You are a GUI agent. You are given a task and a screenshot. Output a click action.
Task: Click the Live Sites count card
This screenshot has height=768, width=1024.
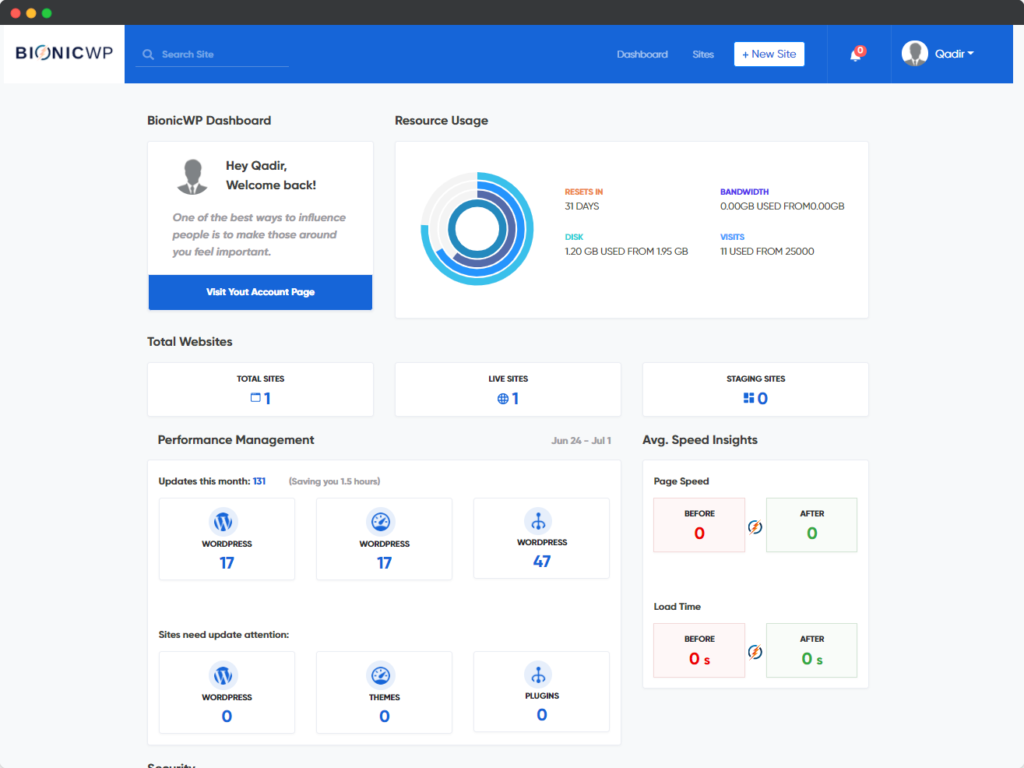[508, 389]
